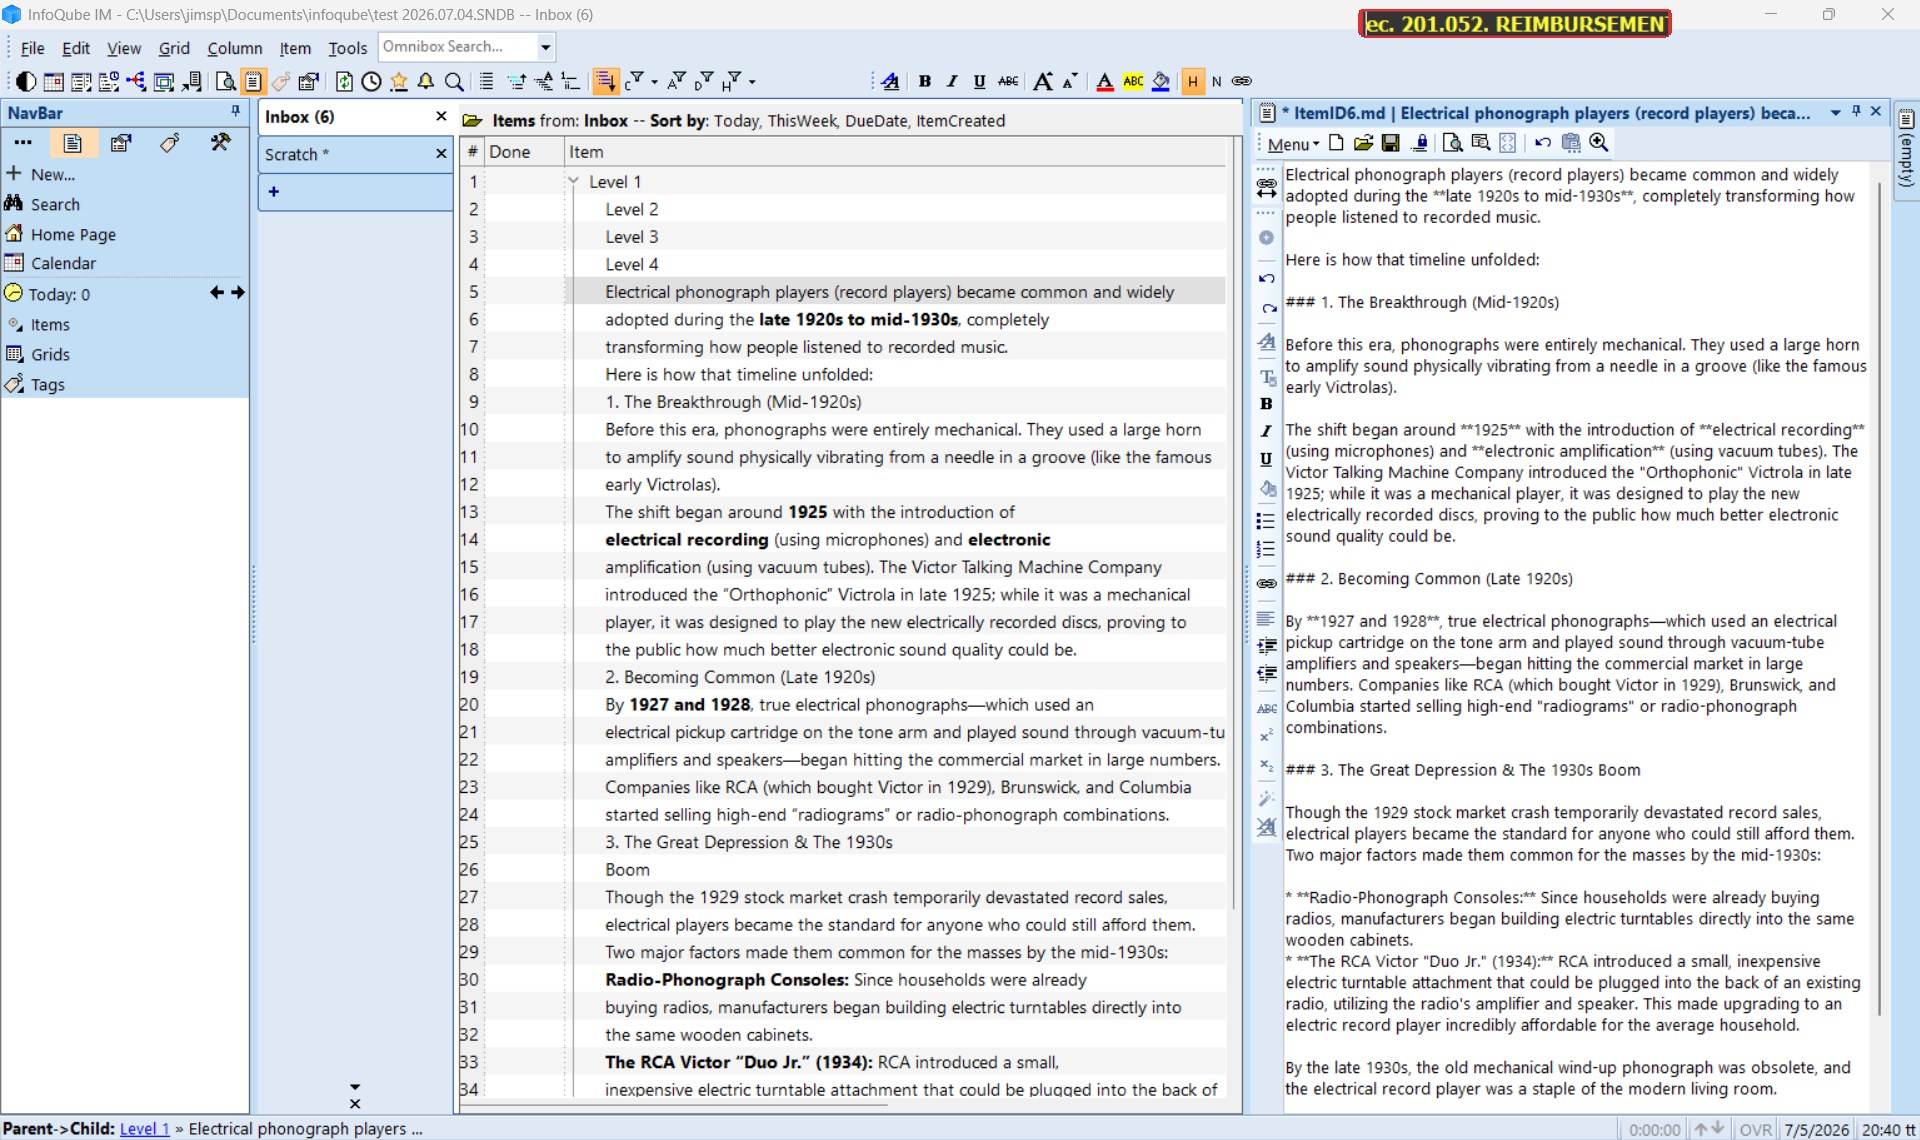
Task: Toggle the highlighted H button in the toolbar
Action: [x=1192, y=82]
